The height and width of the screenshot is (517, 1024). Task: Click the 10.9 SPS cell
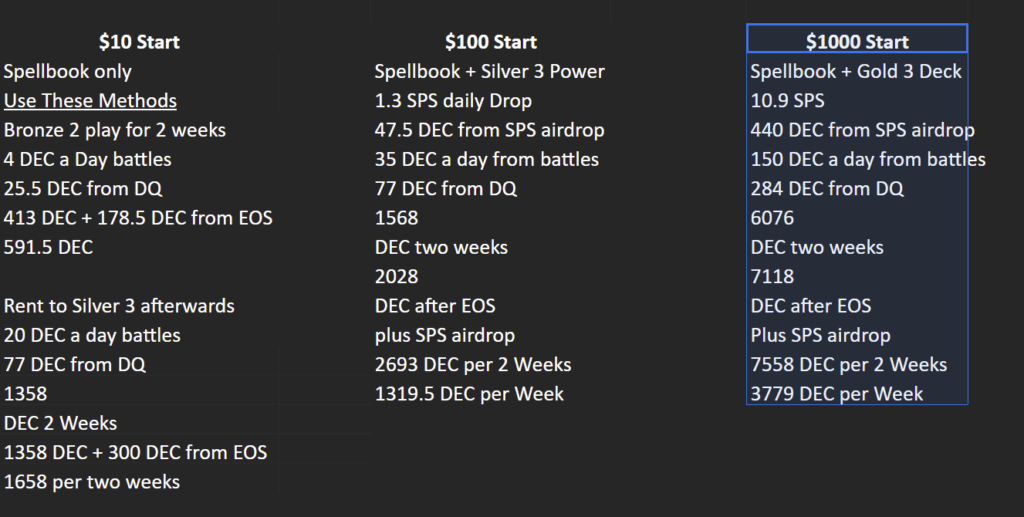(787, 101)
